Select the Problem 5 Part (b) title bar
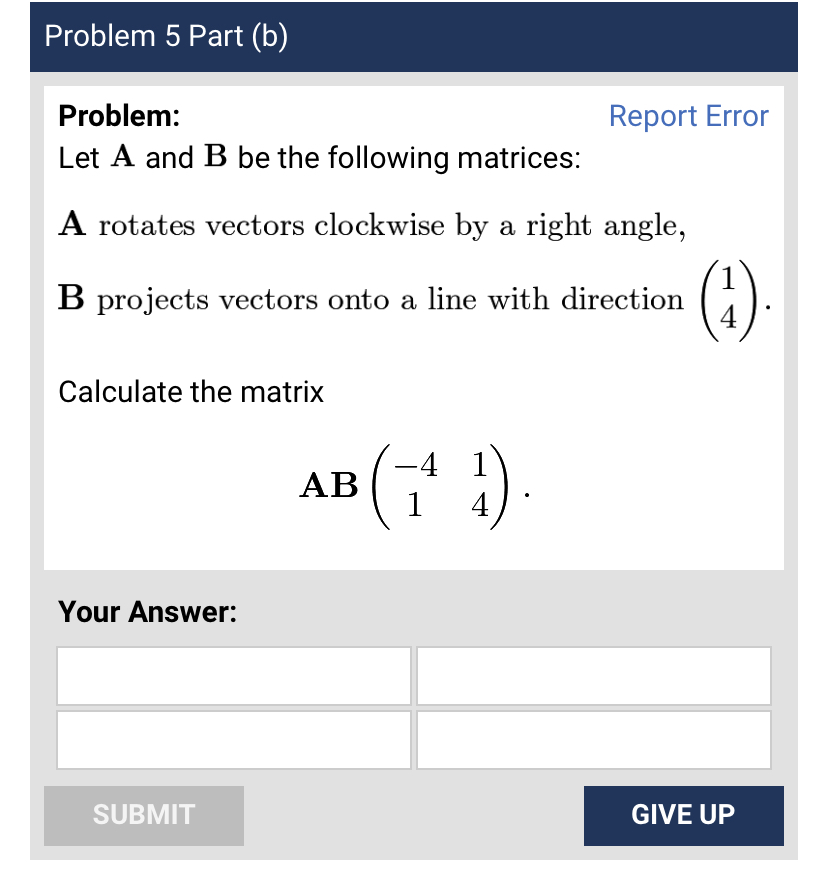Viewport: 828px width, 888px height. tap(414, 36)
